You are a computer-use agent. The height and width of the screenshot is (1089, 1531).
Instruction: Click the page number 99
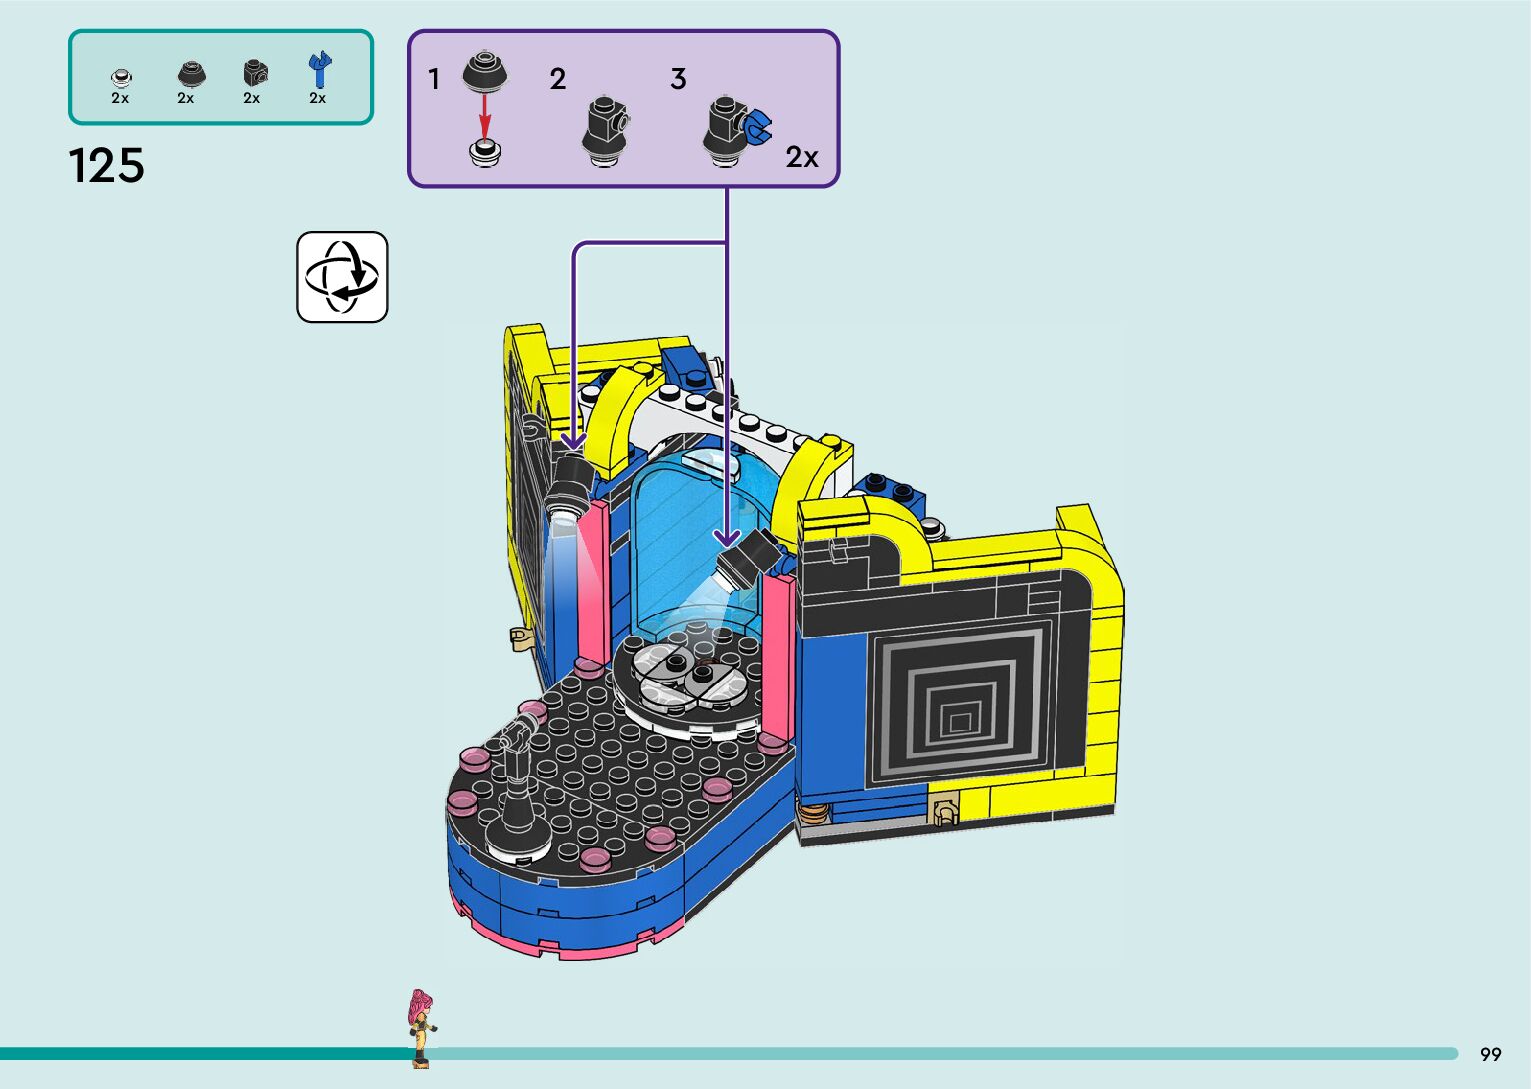[x=1490, y=1054]
